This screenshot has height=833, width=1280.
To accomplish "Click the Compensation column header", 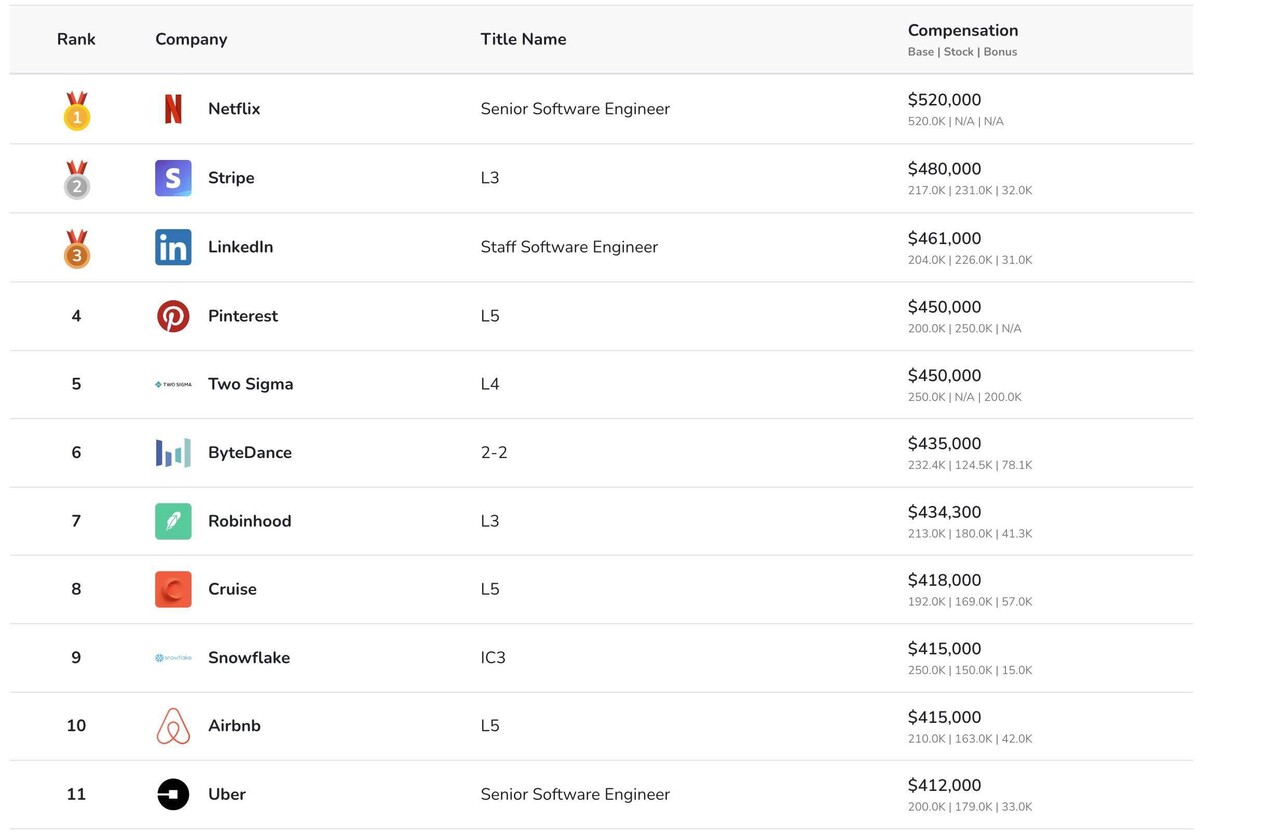I will [x=963, y=31].
